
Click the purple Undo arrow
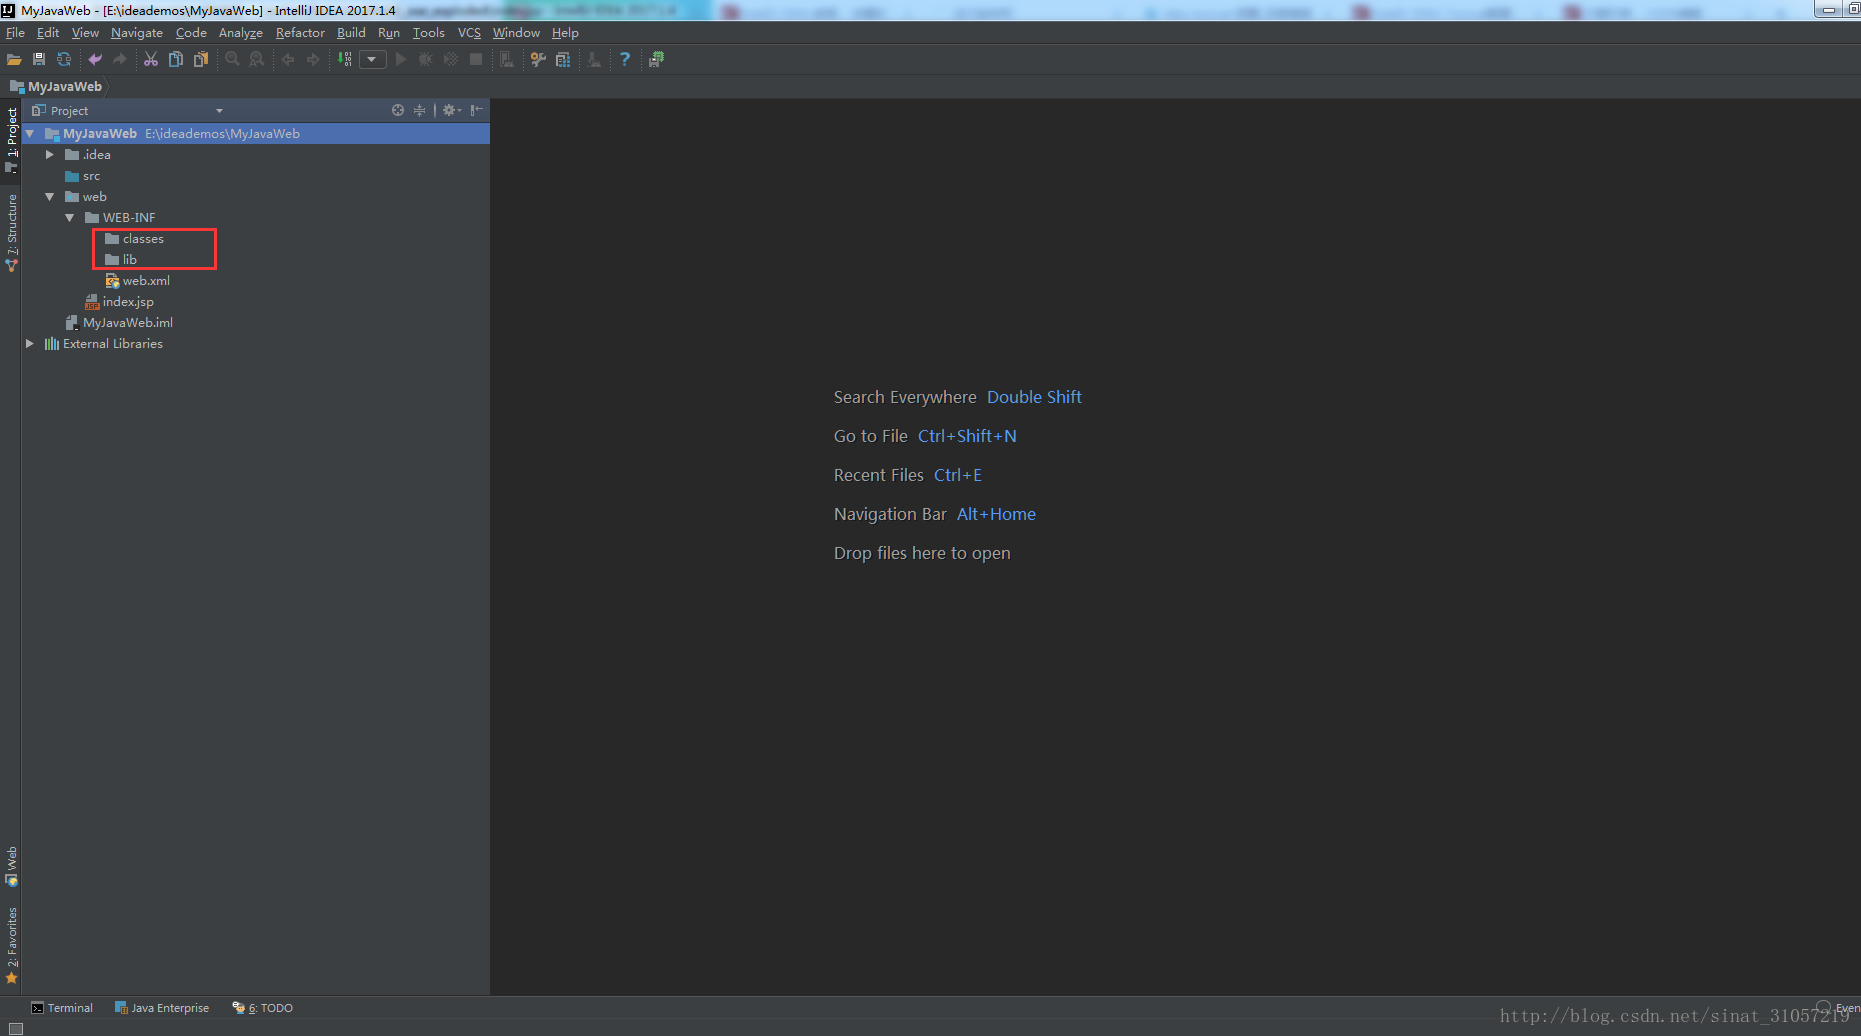point(95,60)
